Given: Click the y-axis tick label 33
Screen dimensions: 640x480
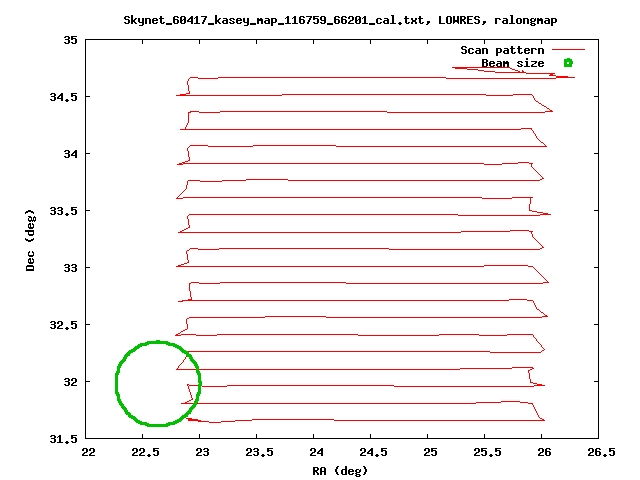Looking at the screenshot, I should [70, 268].
